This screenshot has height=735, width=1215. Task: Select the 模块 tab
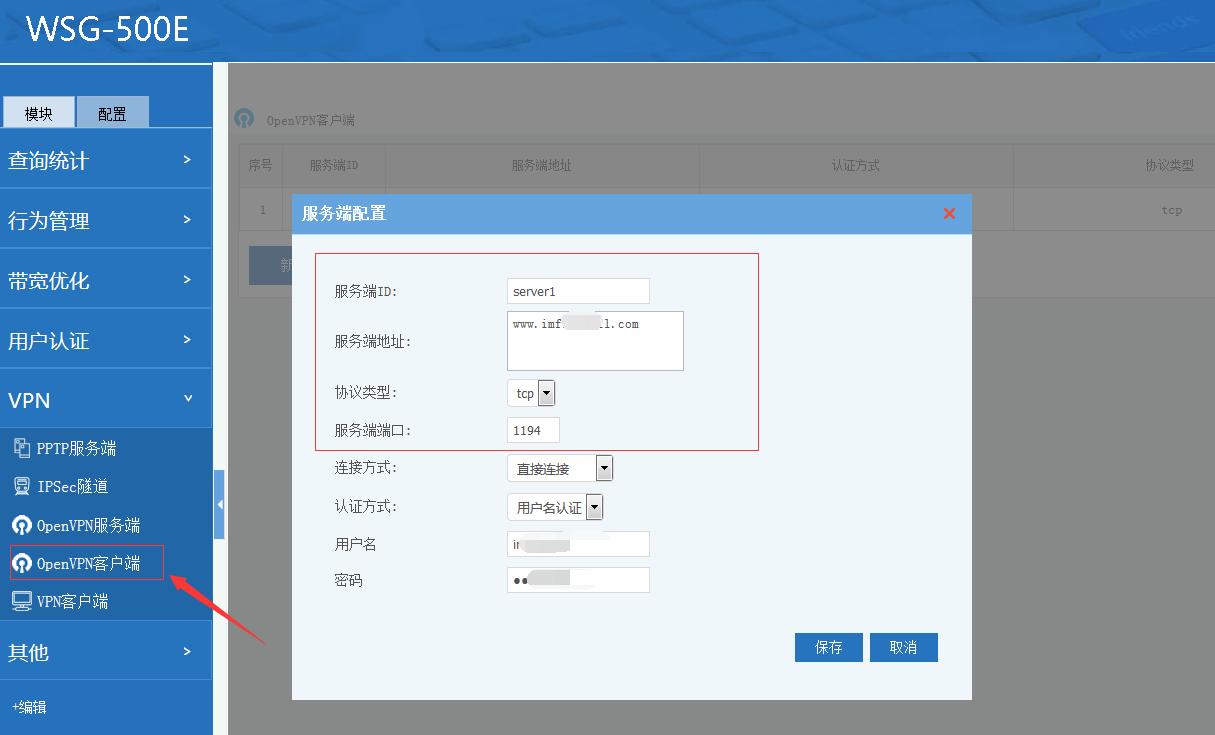tap(39, 112)
